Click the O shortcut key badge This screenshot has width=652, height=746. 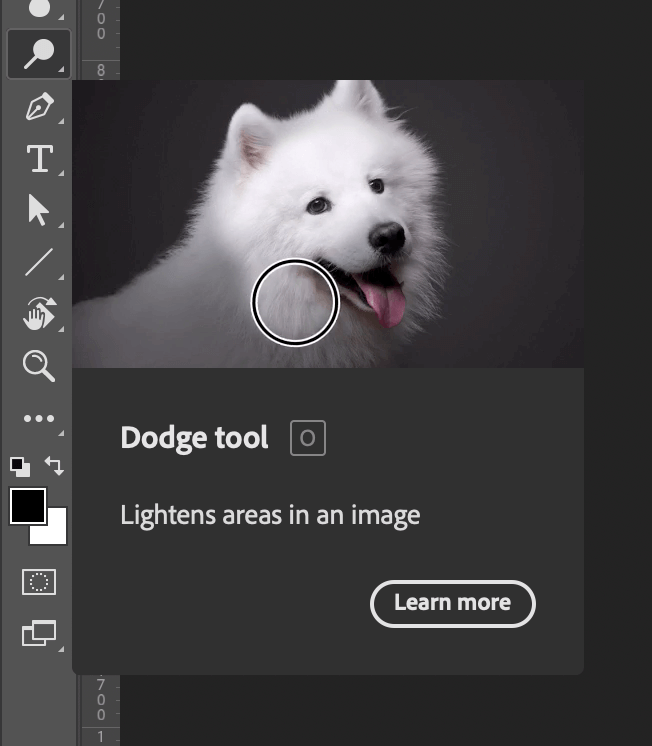coord(308,438)
